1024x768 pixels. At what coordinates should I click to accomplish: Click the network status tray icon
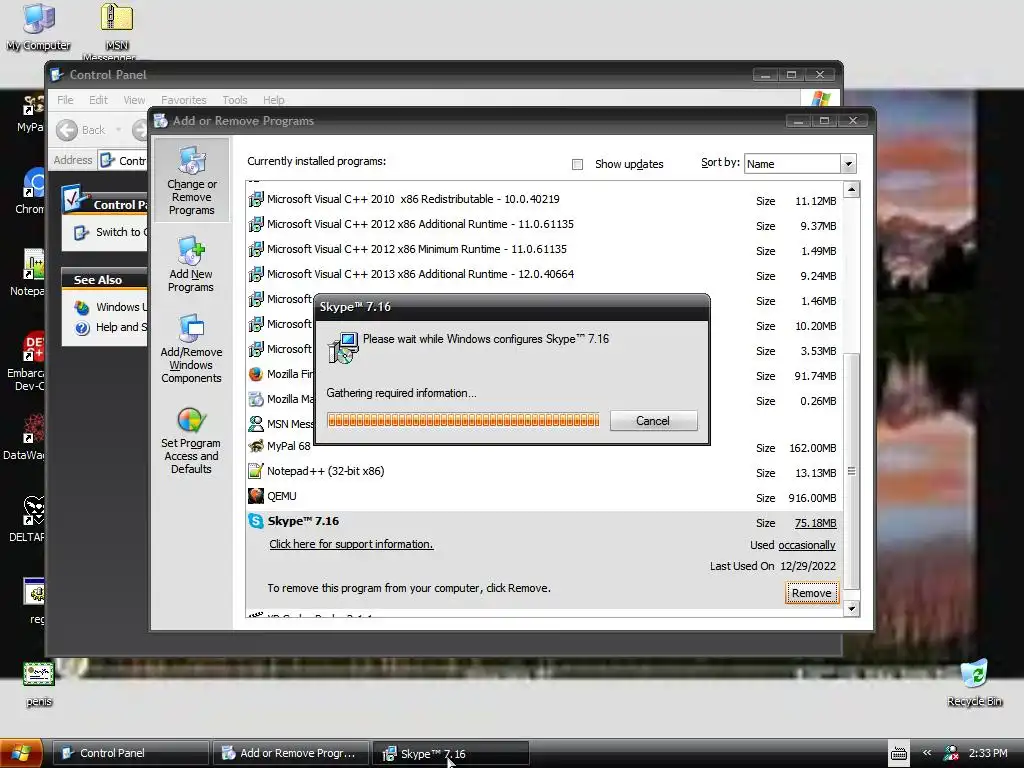click(952, 753)
